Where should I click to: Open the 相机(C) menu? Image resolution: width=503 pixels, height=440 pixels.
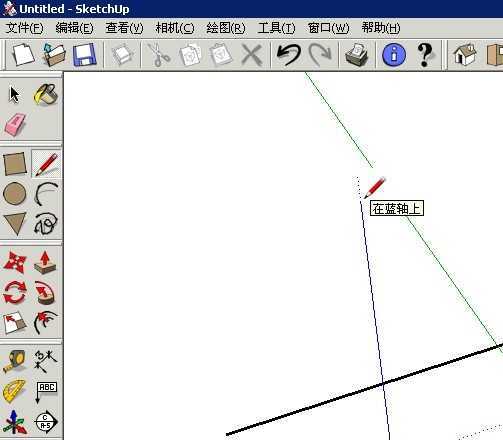pos(175,28)
